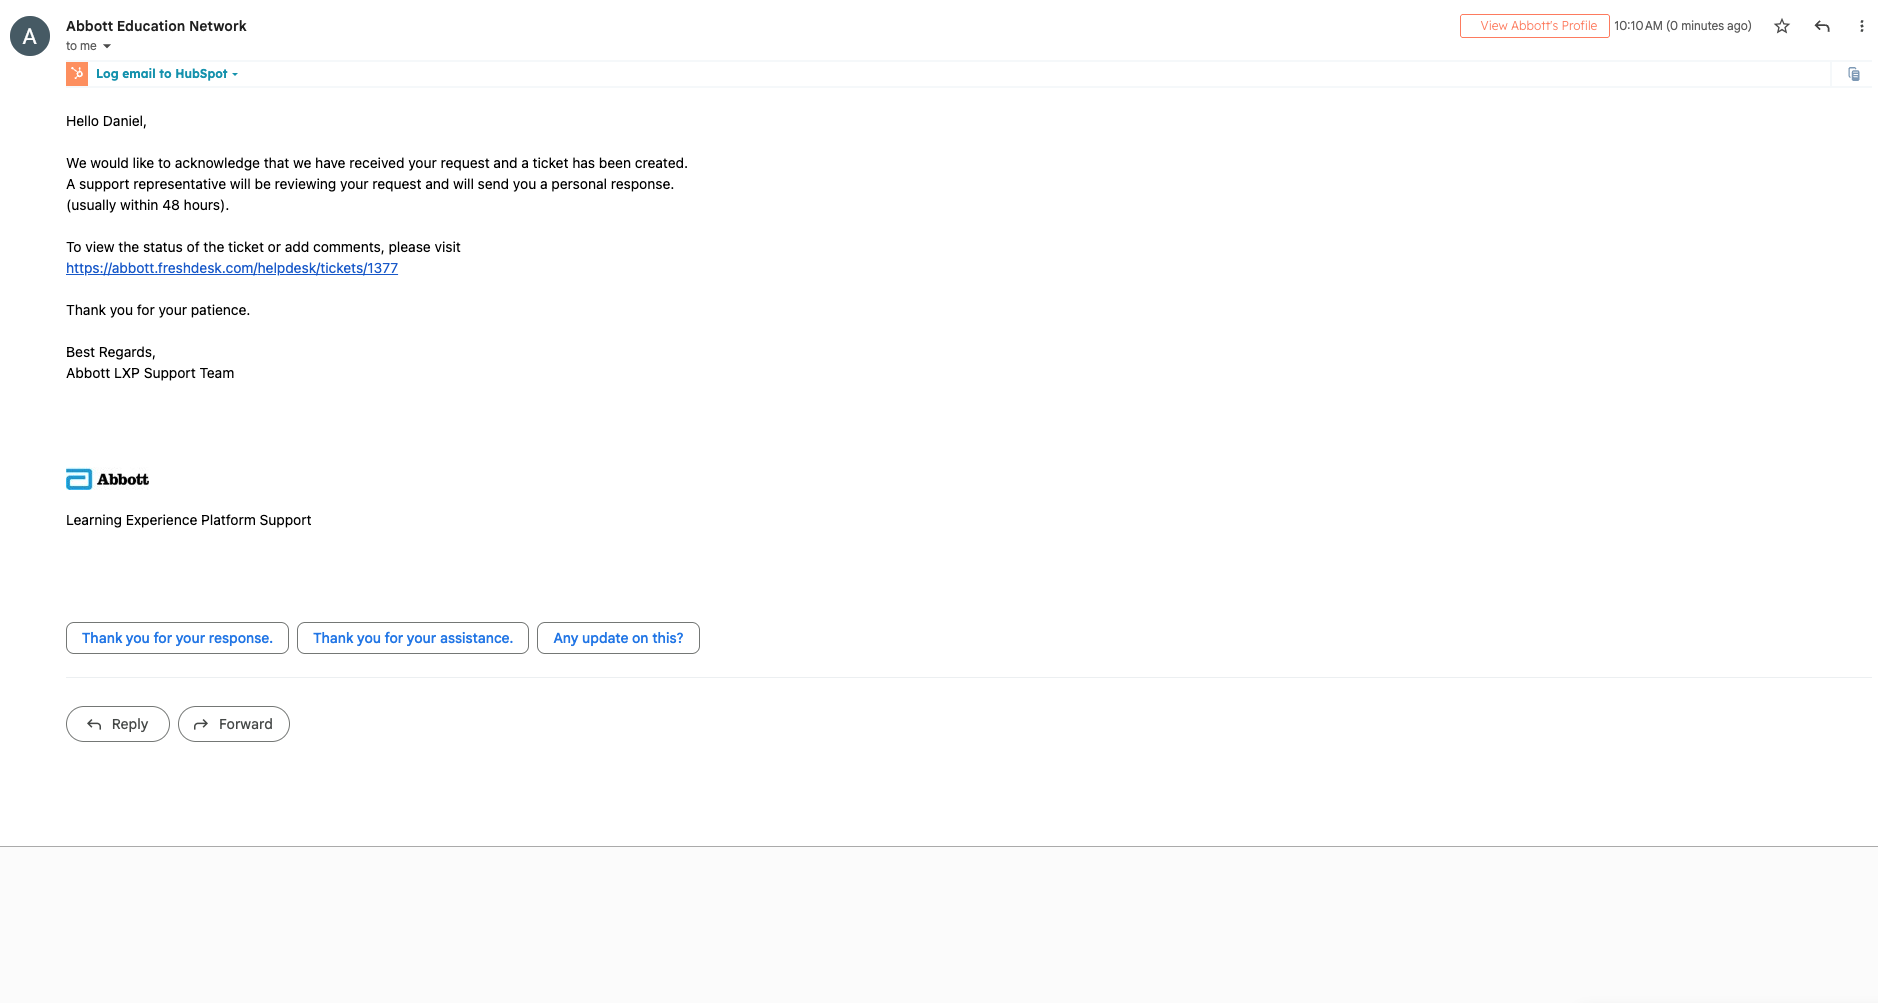Screen dimensions: 1878x1003
Task: Click the 'Hello Daniel,' greeting line
Action: [106, 121]
